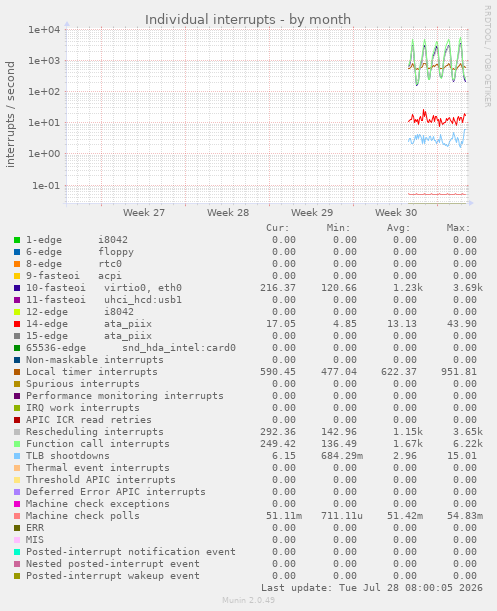Click the graph title Individual interrupts by month
The width and height of the screenshot is (497, 611).
(x=248, y=19)
